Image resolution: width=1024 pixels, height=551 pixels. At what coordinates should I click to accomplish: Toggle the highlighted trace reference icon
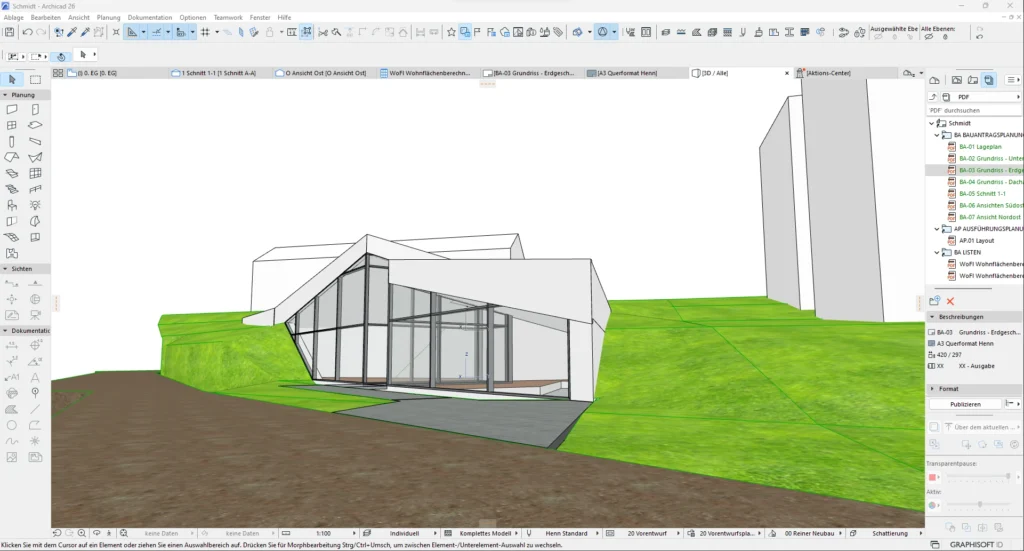pos(465,32)
